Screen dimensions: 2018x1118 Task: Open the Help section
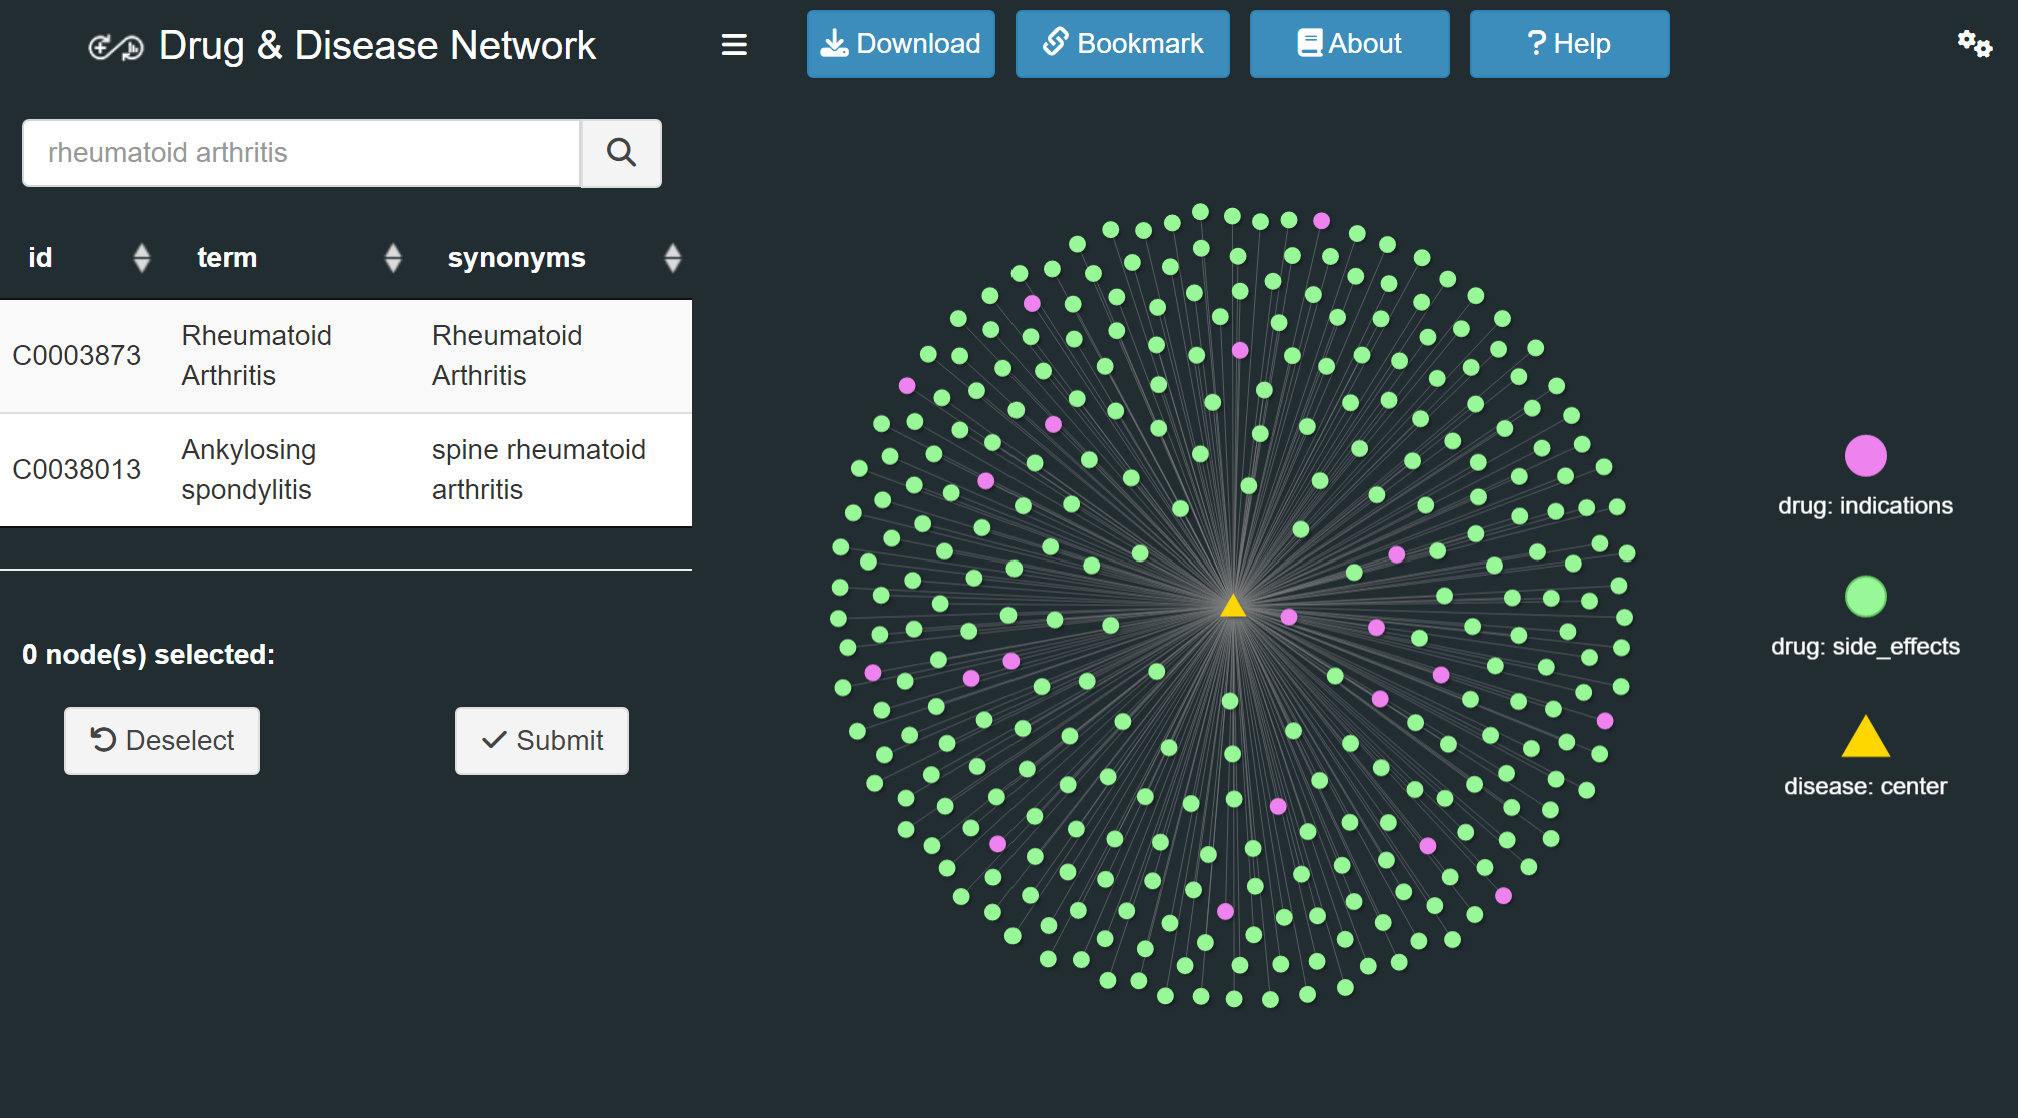coord(1568,44)
